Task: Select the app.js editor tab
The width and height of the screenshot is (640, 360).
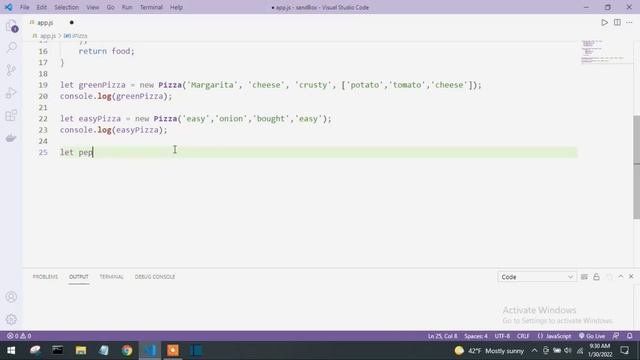Action: 45,22
